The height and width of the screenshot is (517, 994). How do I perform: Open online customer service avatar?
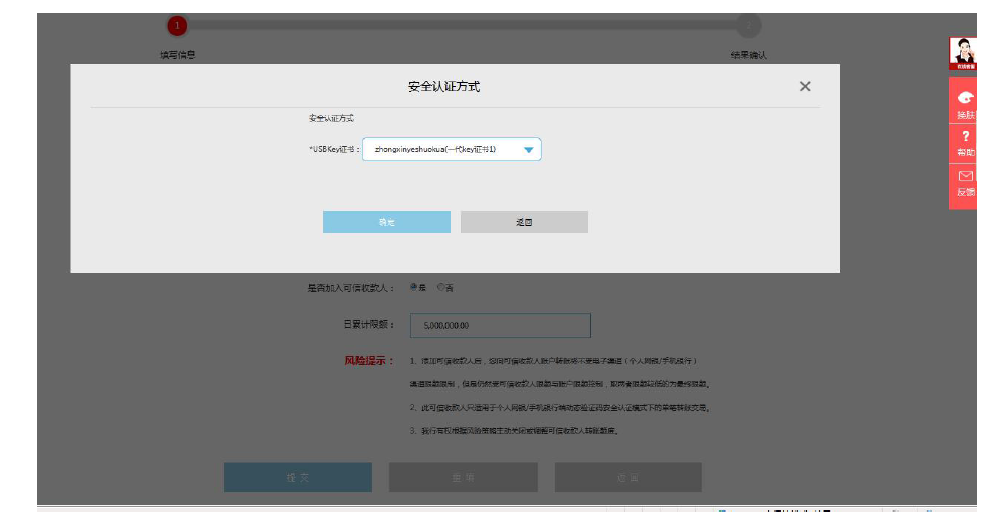[964, 54]
